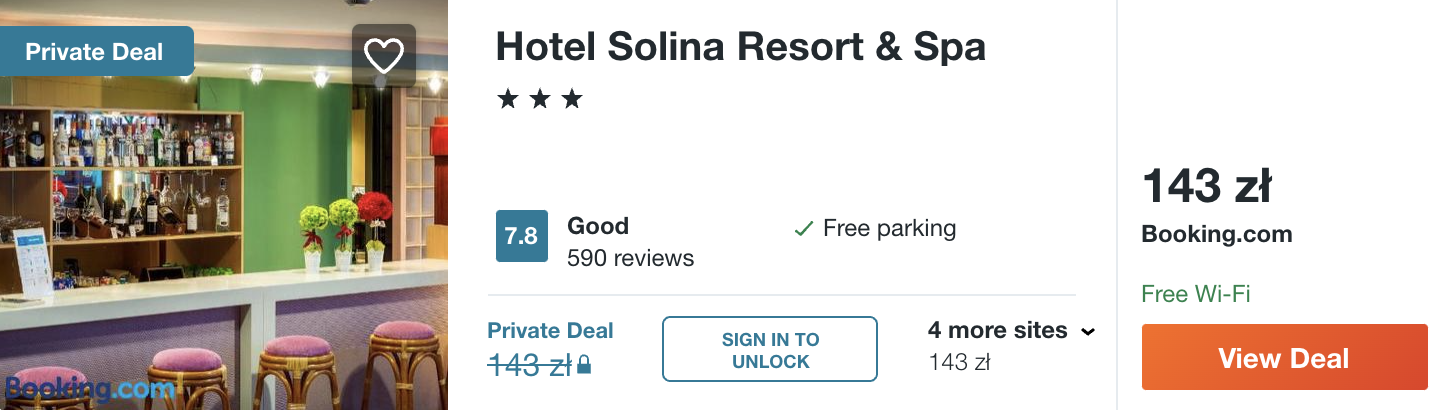Click the three-star rating icons
1444x410 pixels.
tap(540, 99)
